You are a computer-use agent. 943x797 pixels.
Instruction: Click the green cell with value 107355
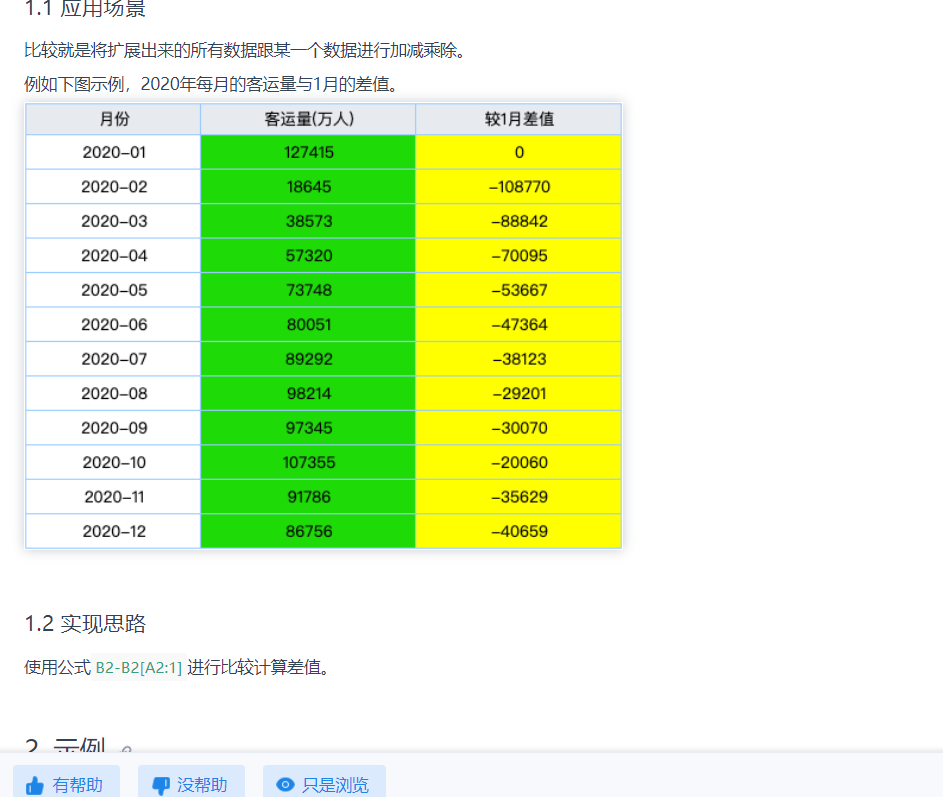(308, 462)
